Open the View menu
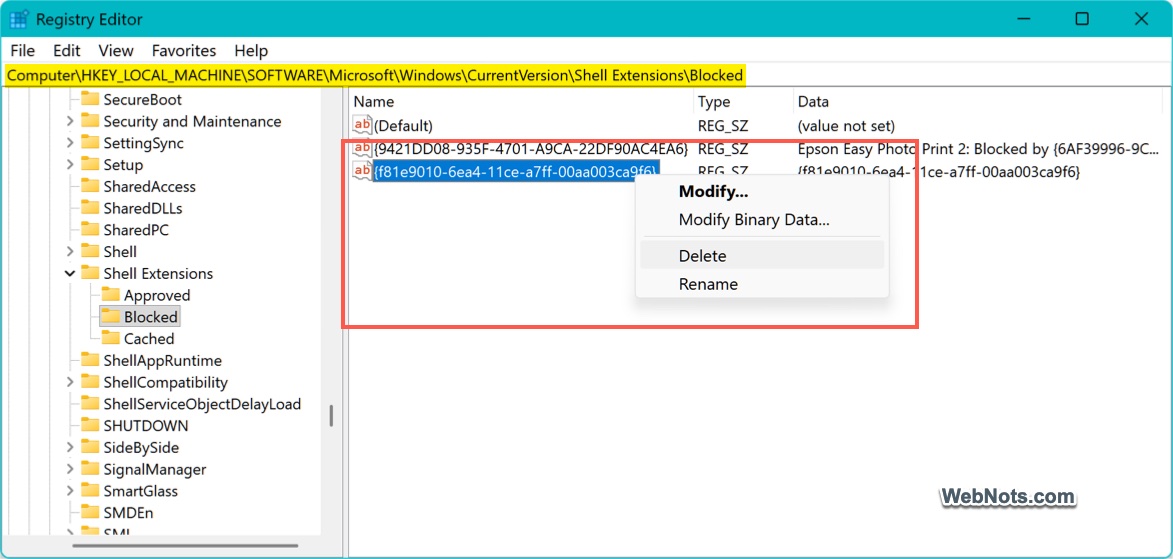The image size is (1173, 559). pos(116,51)
